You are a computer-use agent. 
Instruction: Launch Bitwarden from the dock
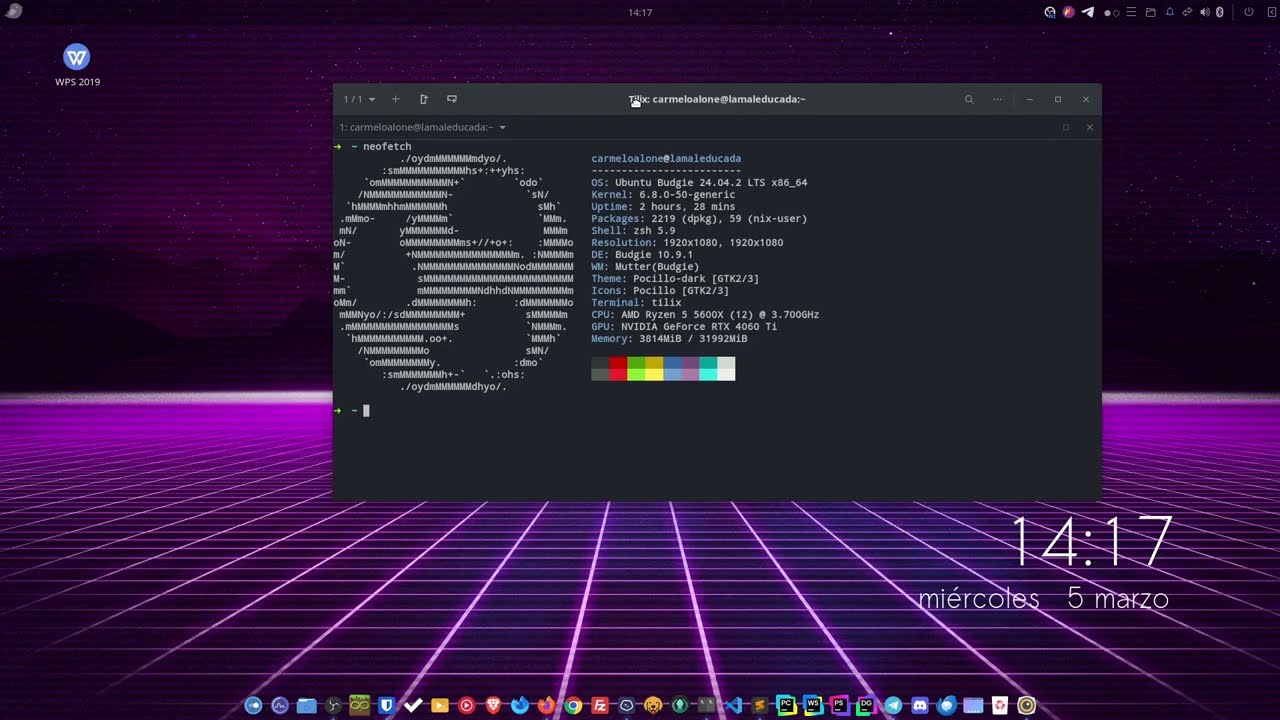[387, 705]
